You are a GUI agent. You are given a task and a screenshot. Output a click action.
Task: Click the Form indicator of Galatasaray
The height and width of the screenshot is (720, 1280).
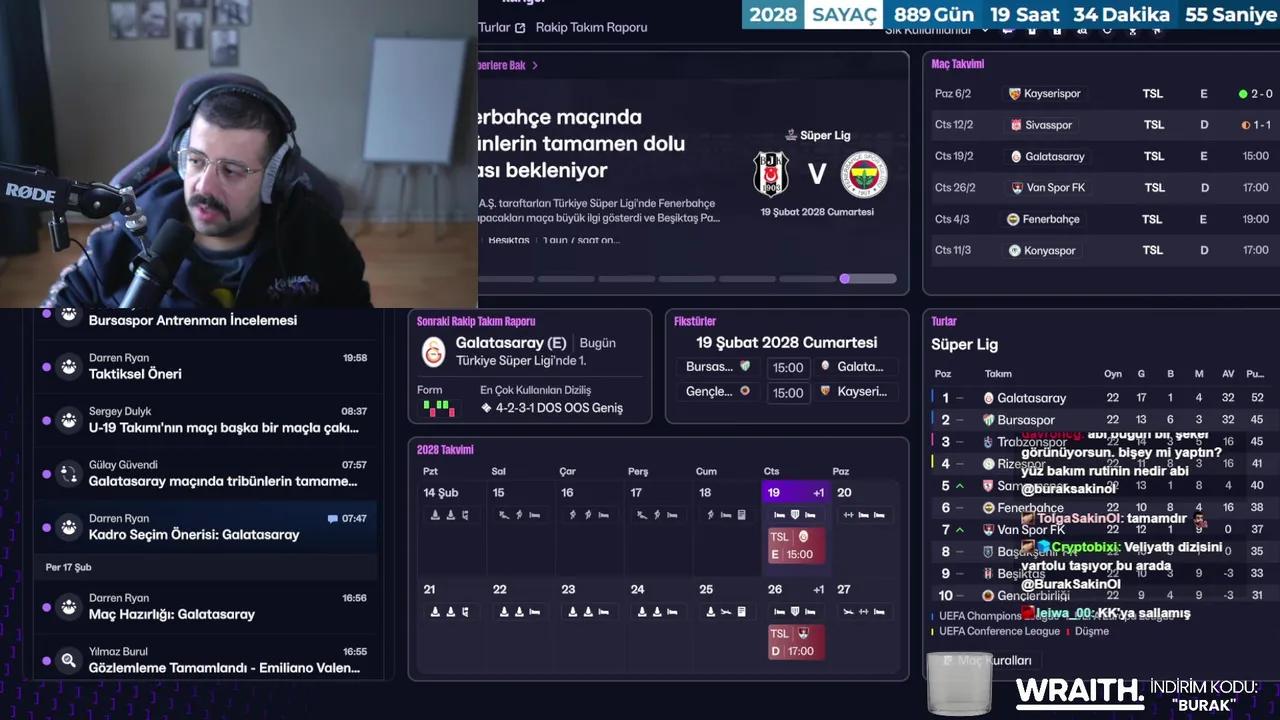point(439,408)
